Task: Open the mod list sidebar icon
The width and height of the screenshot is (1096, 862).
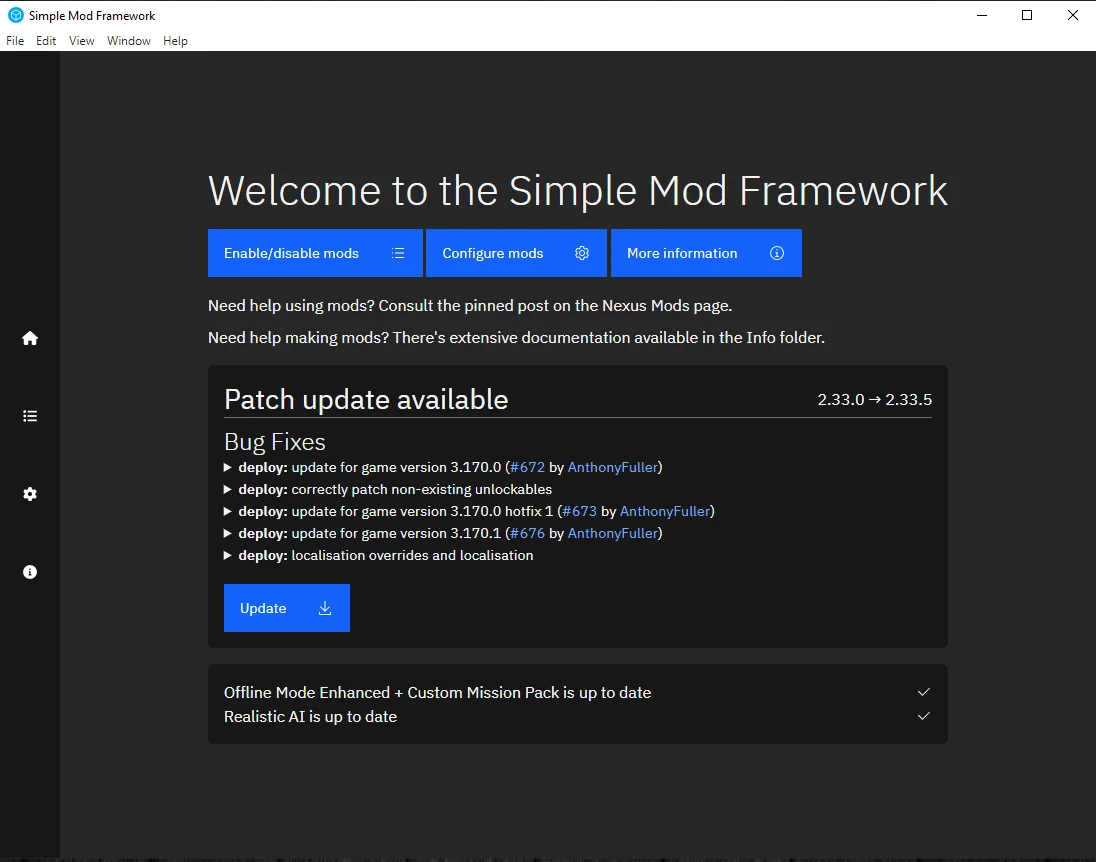Action: (x=30, y=416)
